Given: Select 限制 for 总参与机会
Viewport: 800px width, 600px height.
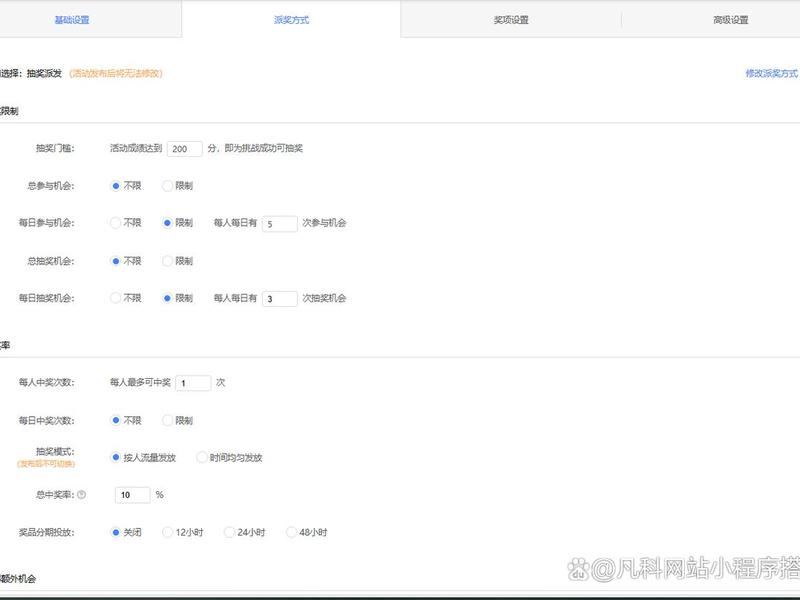Looking at the screenshot, I should click(x=167, y=186).
